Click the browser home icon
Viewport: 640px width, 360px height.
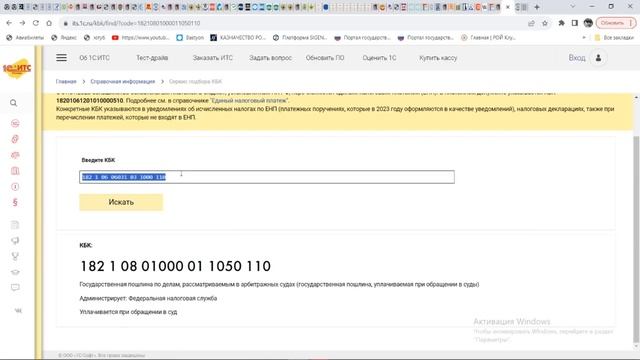point(49,23)
